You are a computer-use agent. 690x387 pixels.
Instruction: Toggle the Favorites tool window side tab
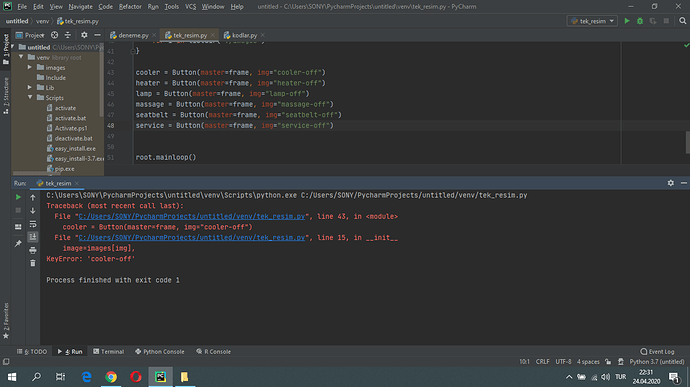[x=6, y=320]
